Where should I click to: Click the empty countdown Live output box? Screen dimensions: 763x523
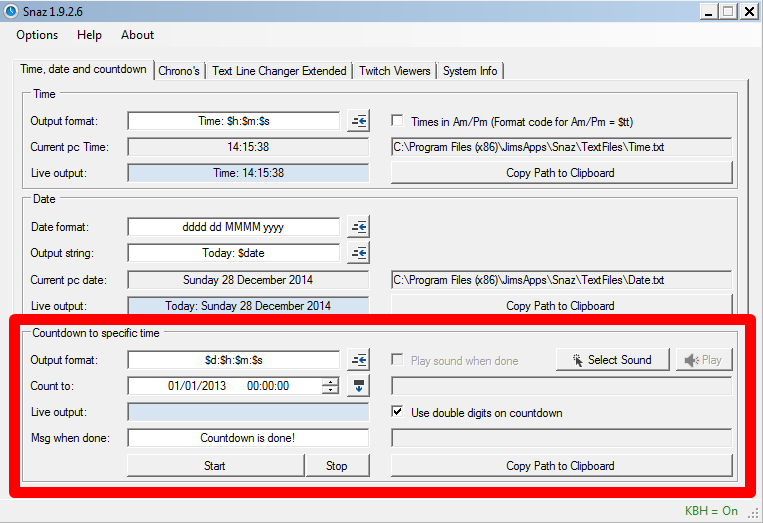tap(248, 412)
